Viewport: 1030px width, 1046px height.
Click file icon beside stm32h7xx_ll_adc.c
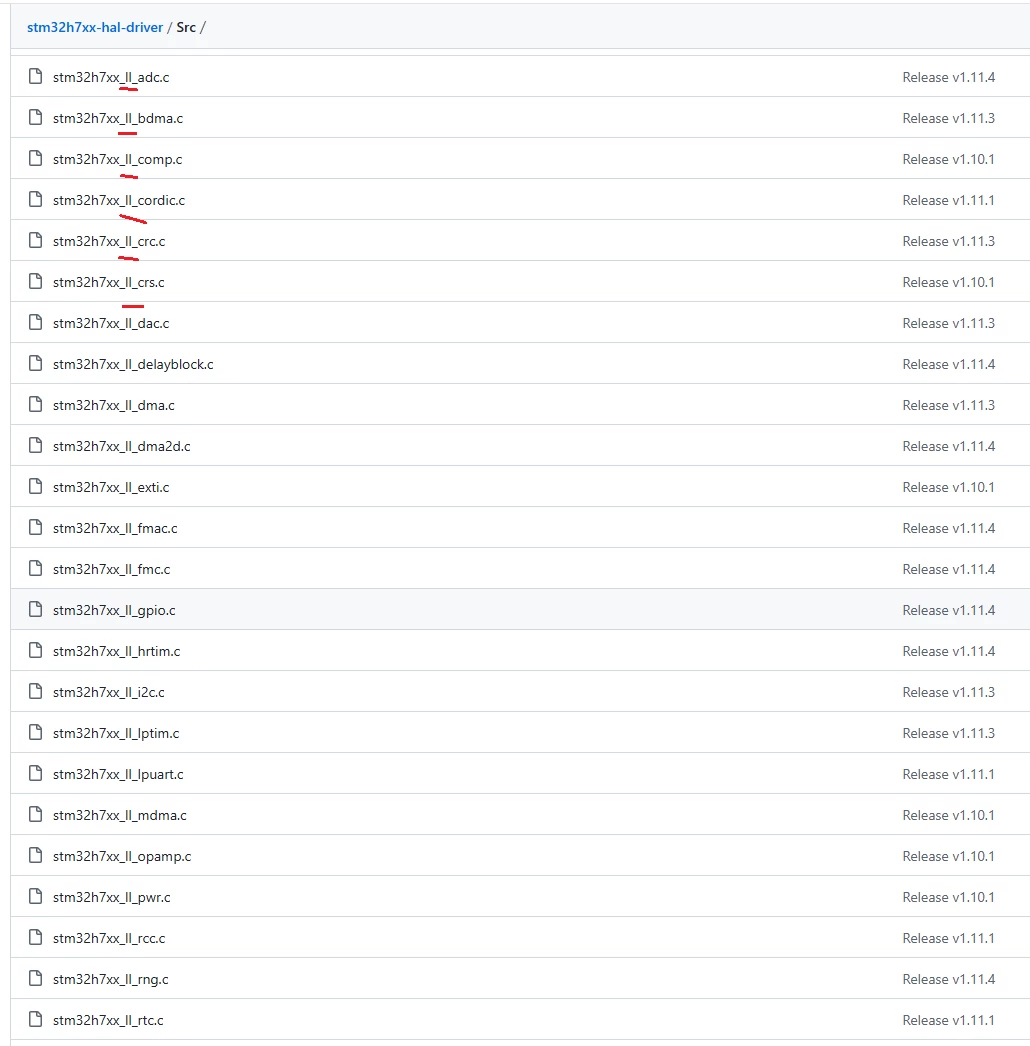pyautogui.click(x=35, y=77)
